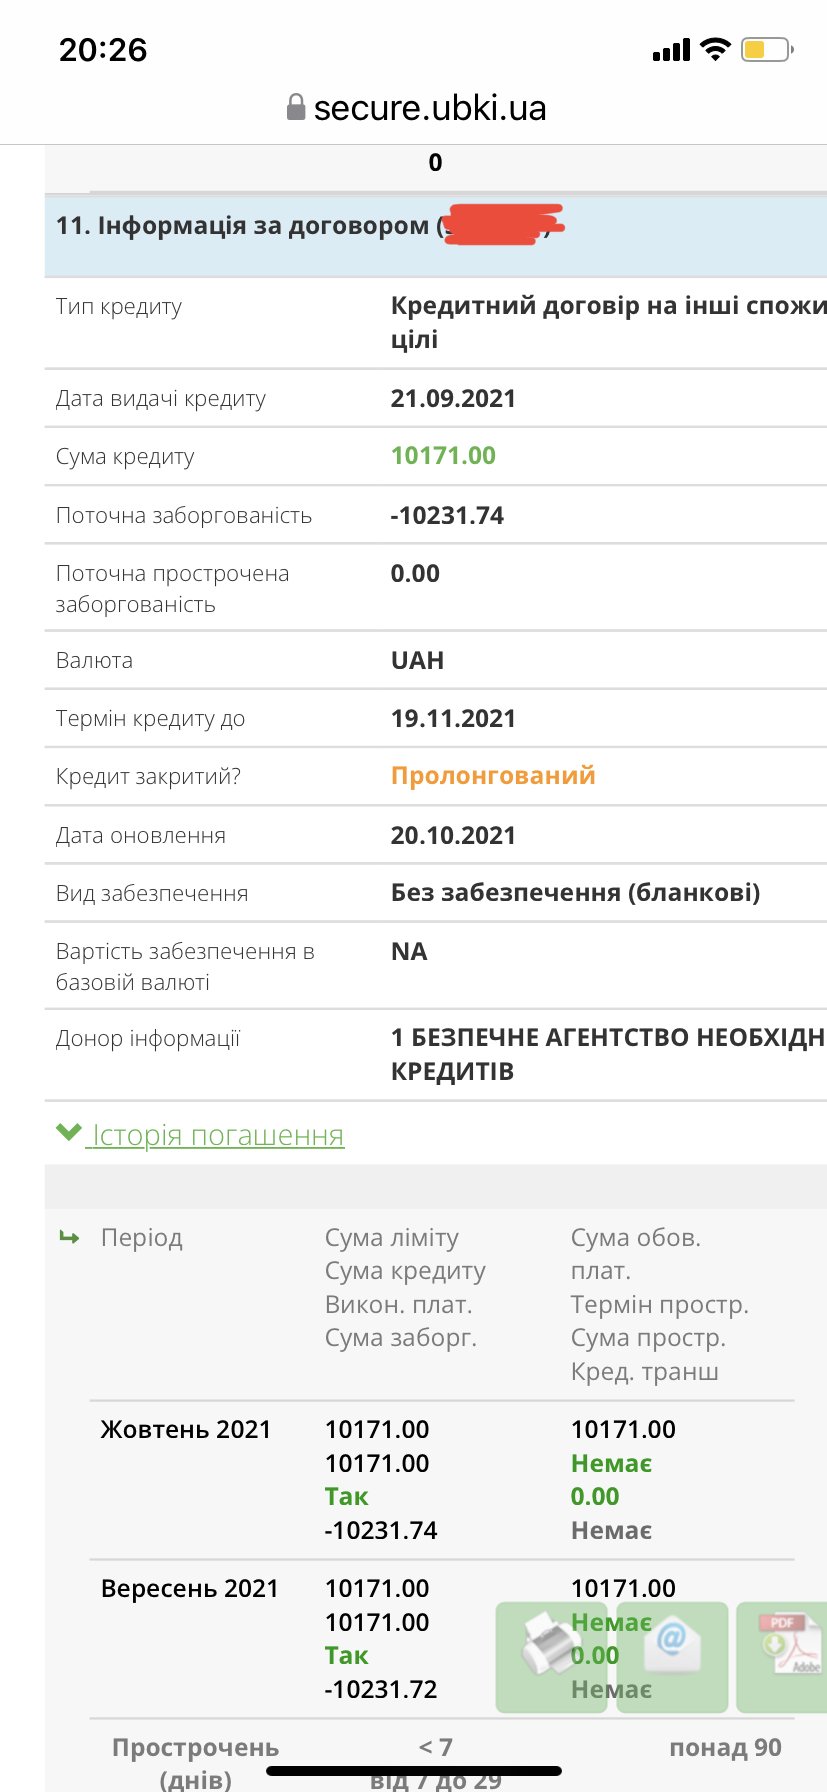Collapse section via green chevron
827x1792 pixels.
click(x=68, y=1133)
